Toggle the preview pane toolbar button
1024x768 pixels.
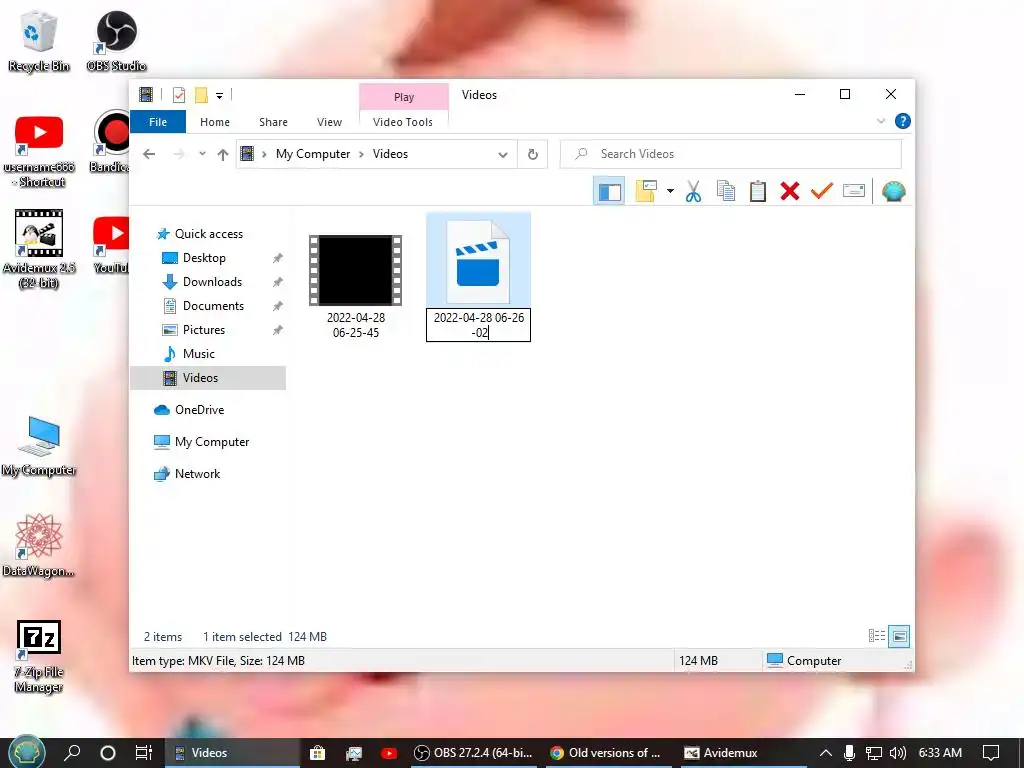tap(609, 191)
